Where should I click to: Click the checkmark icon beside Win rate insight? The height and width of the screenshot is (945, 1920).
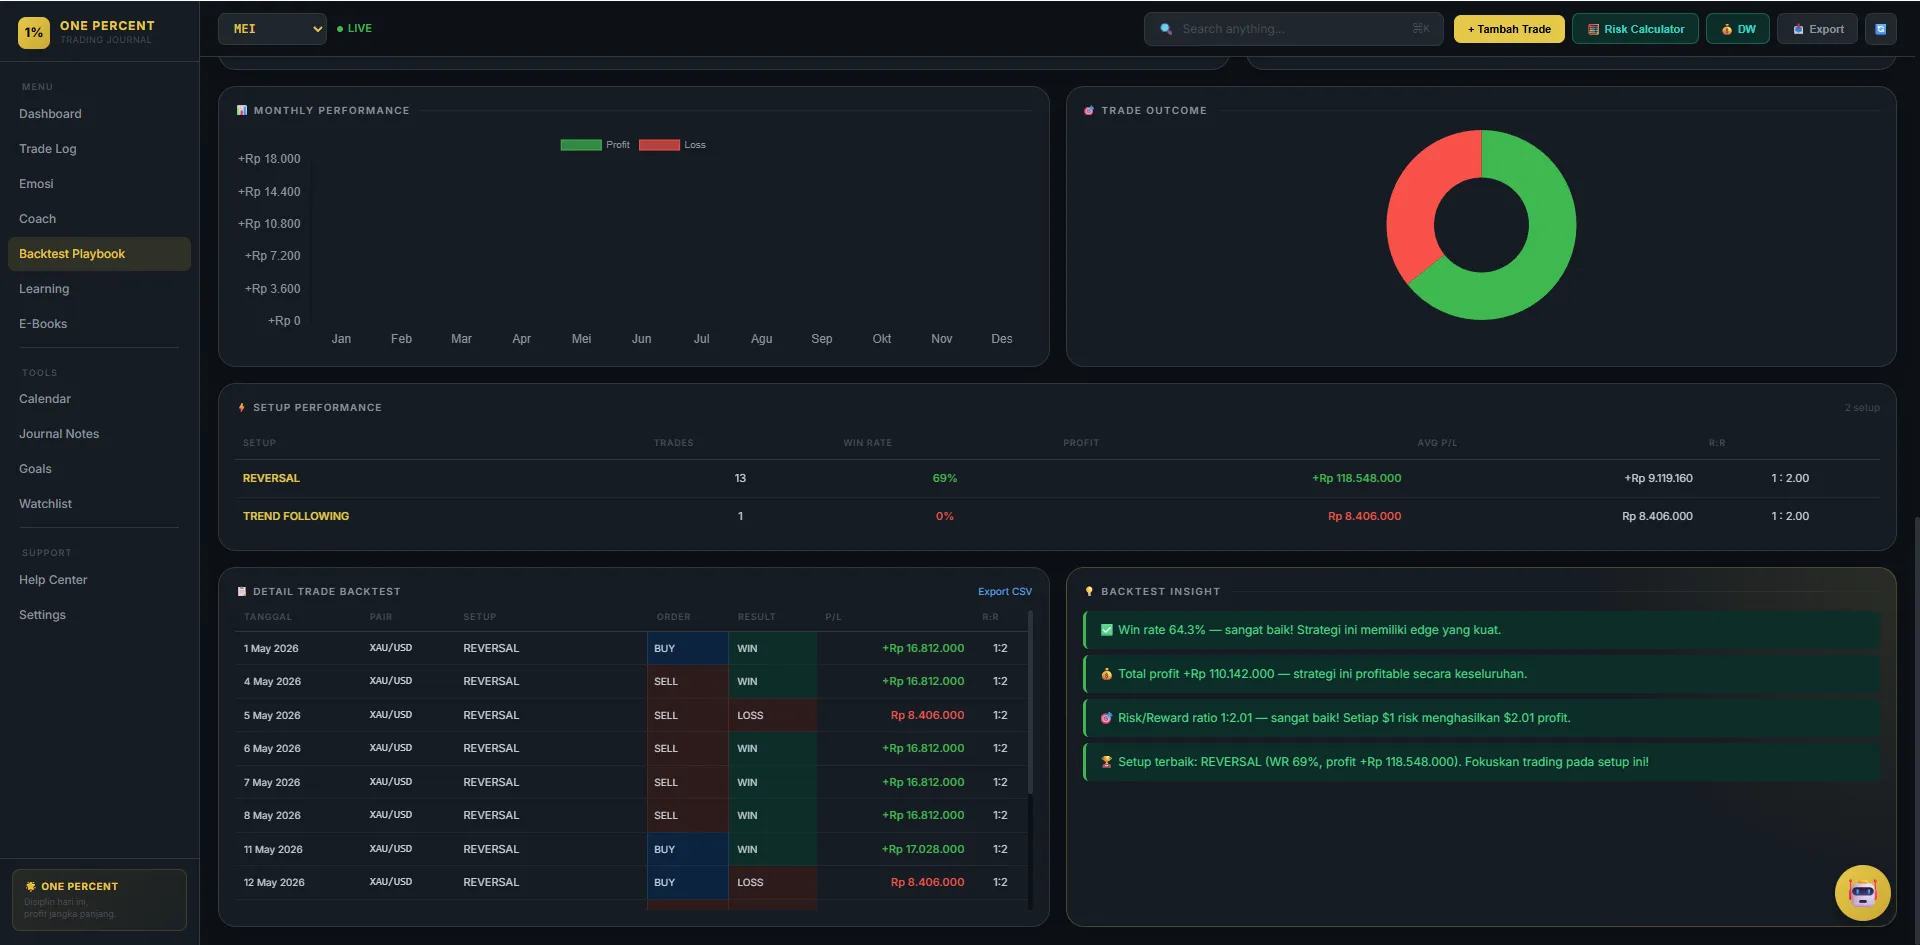point(1106,630)
